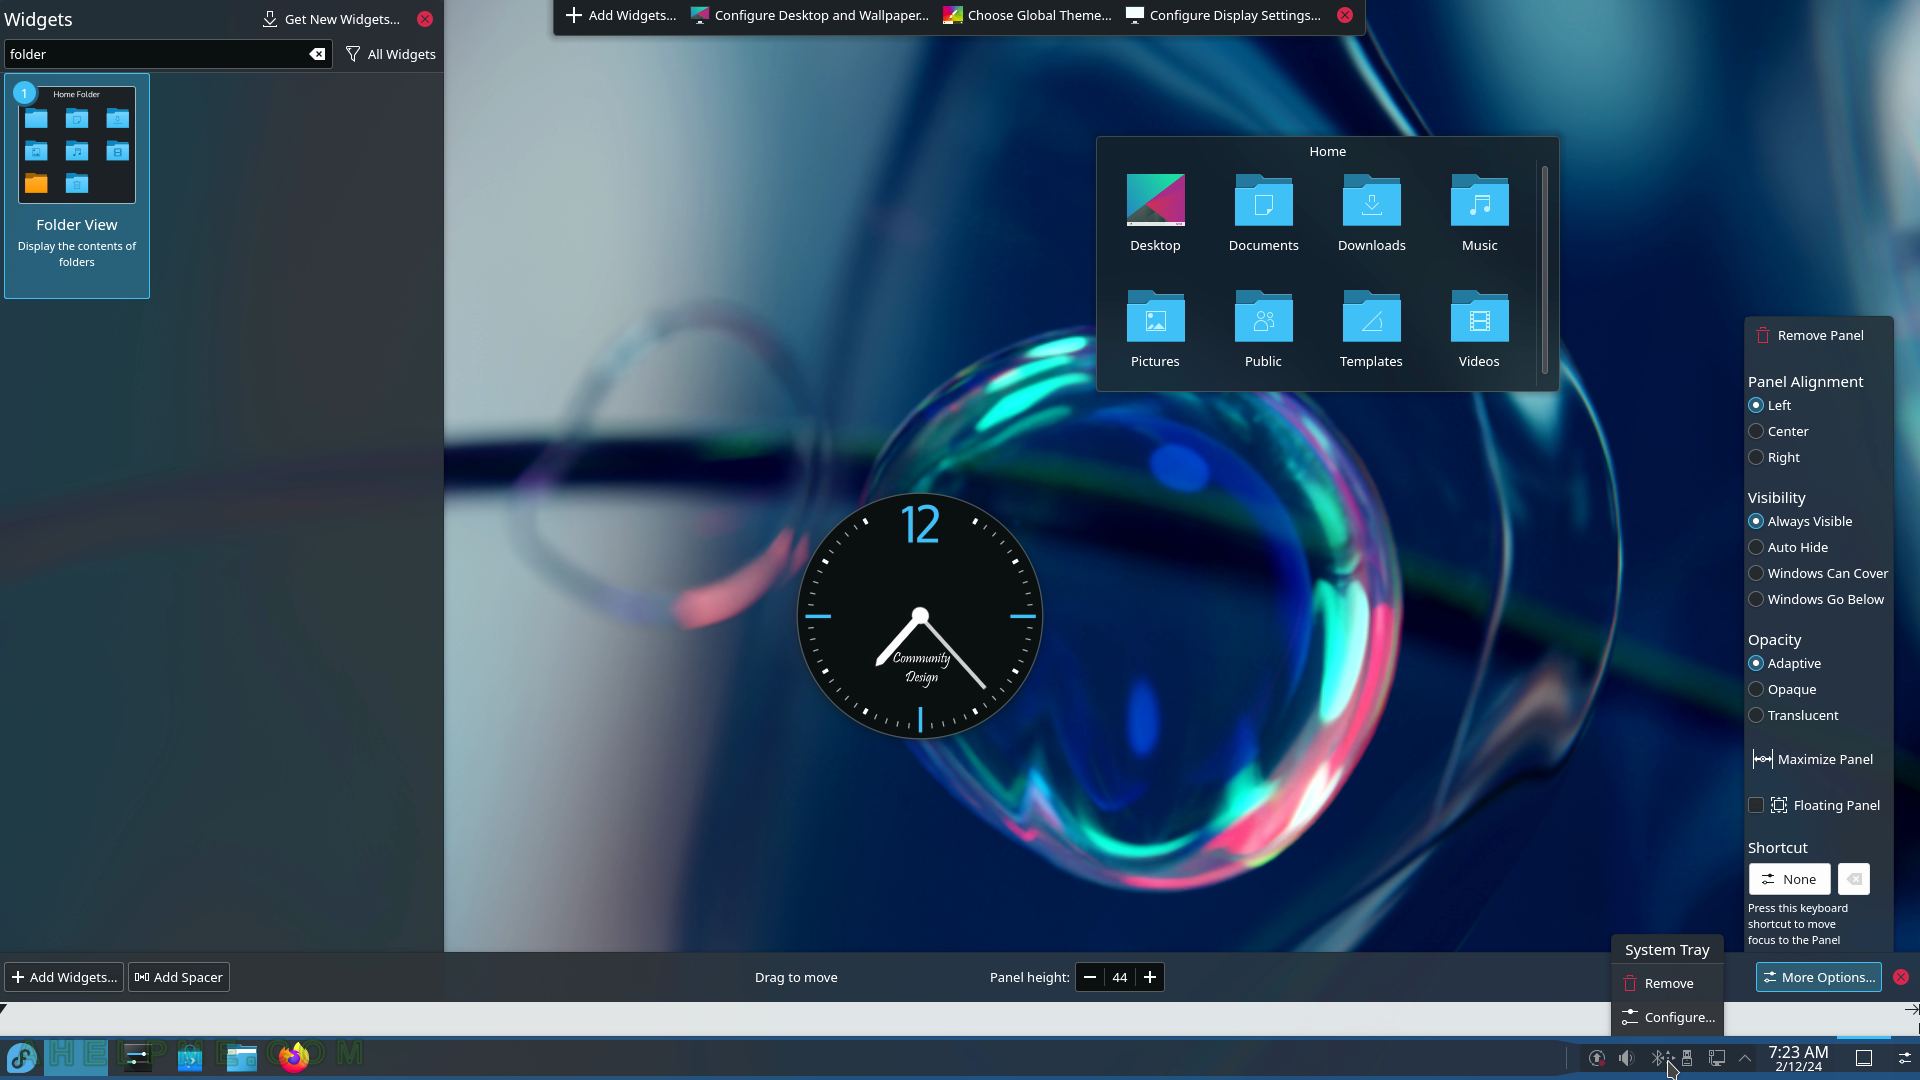This screenshot has width=1920, height=1080.
Task: Decrease panel height with minus button
Action: pos(1090,977)
